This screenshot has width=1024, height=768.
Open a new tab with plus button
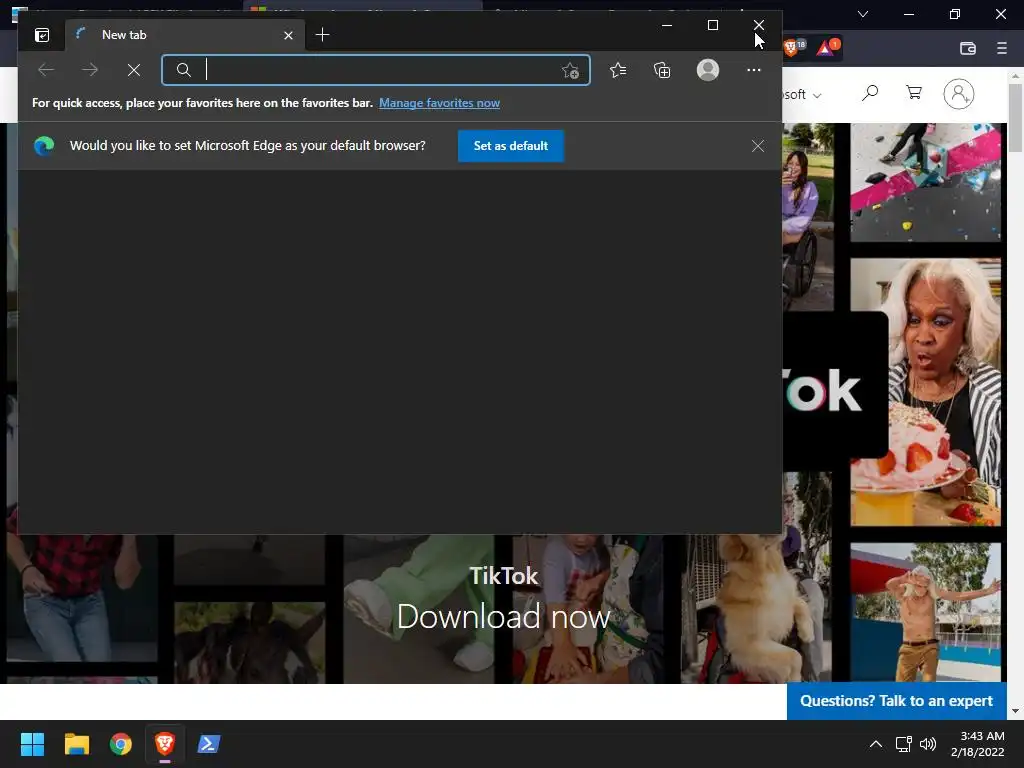pos(322,35)
